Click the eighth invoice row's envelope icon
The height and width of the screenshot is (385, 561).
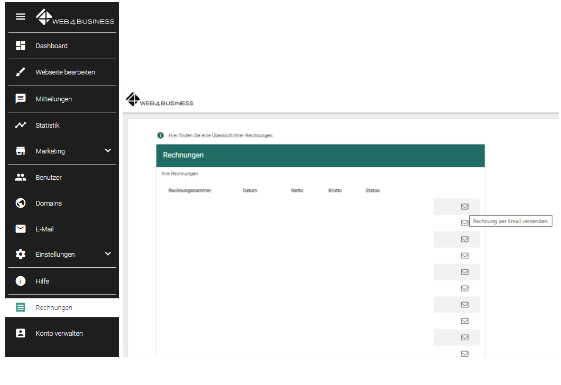click(x=464, y=321)
